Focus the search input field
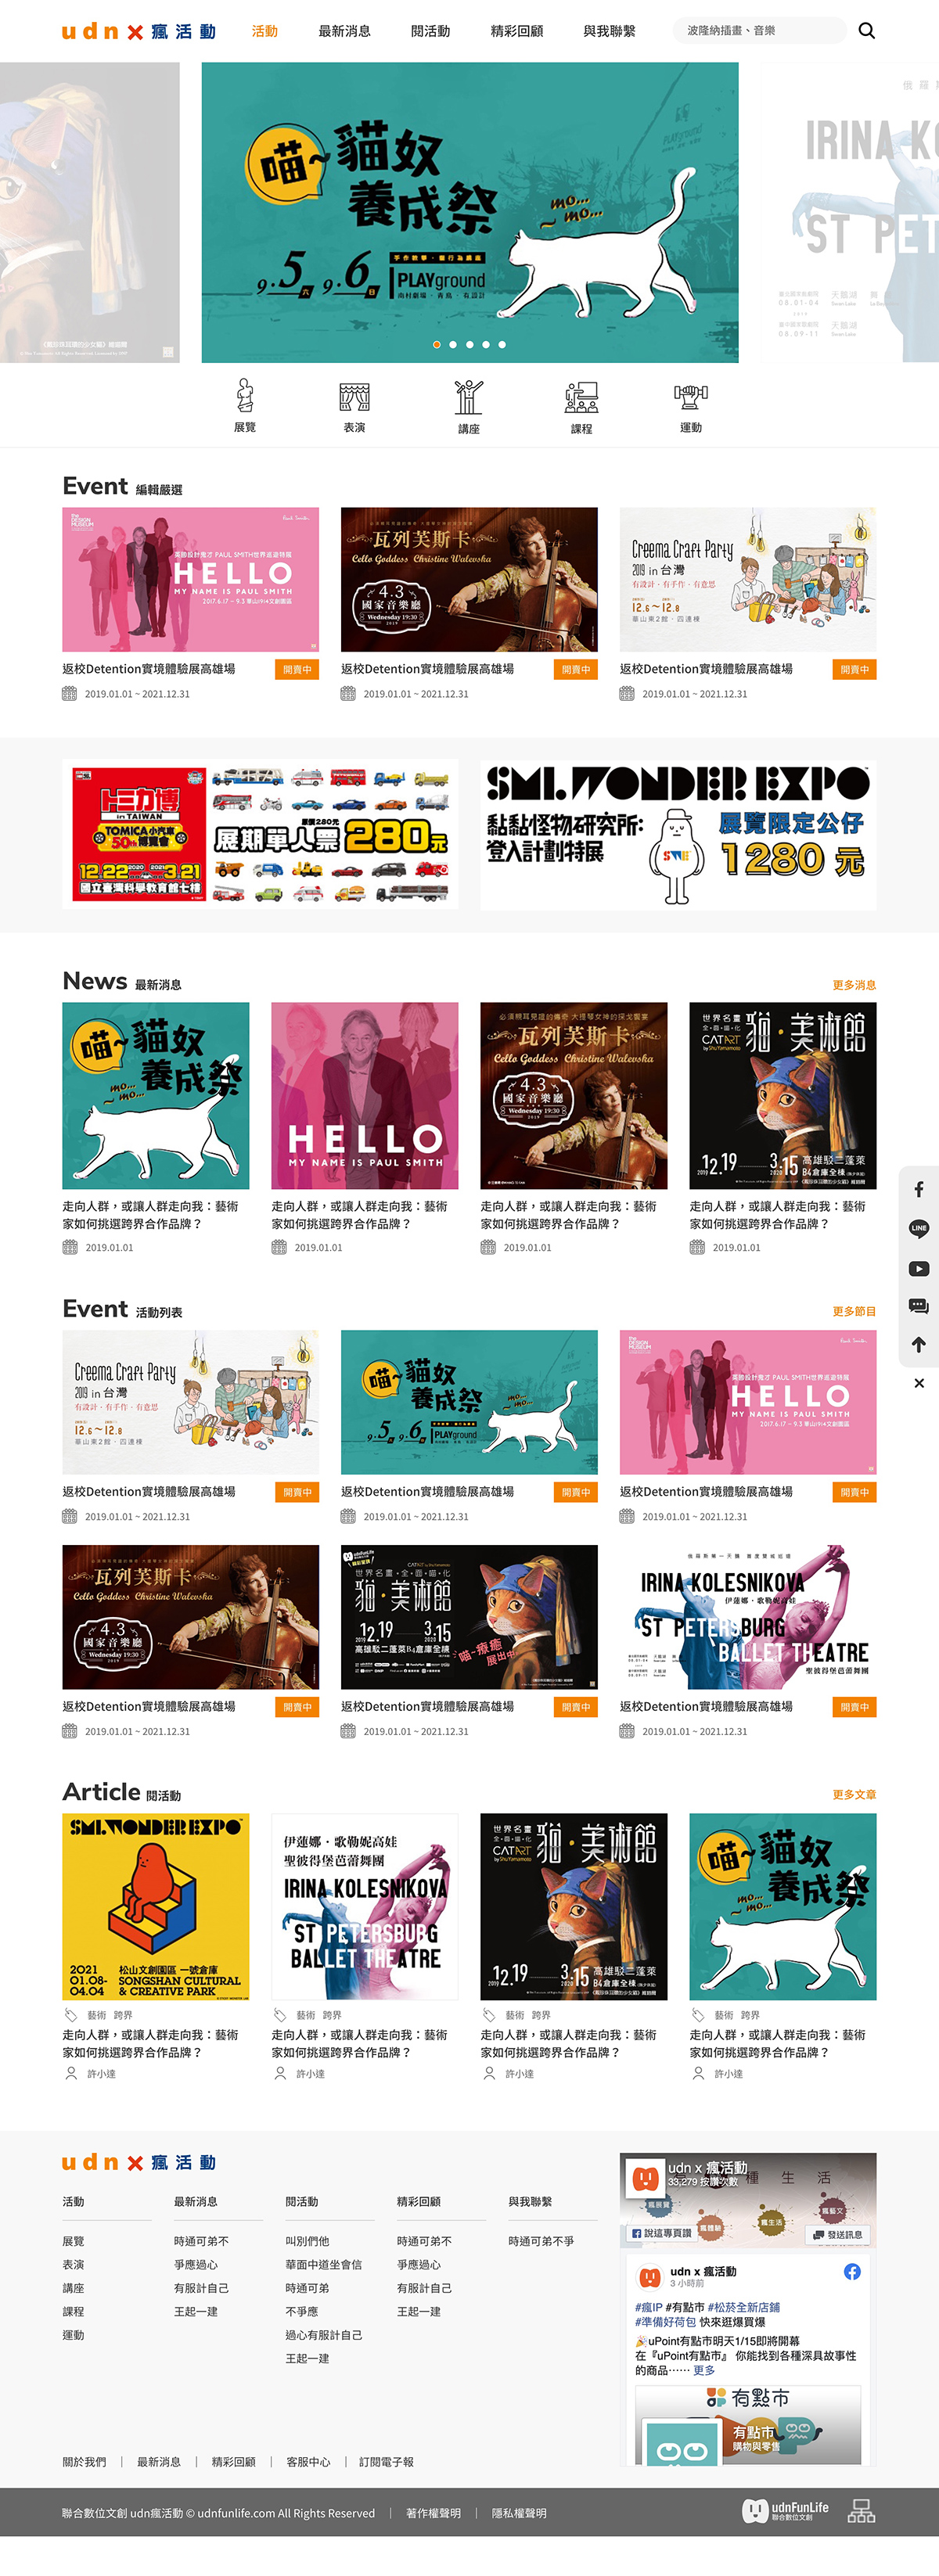939x2576 pixels. pyautogui.click(x=760, y=31)
